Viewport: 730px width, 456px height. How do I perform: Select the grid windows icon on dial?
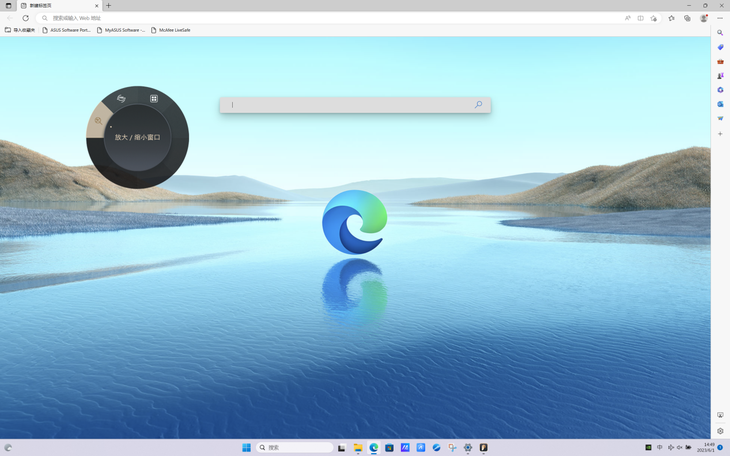pos(154,98)
